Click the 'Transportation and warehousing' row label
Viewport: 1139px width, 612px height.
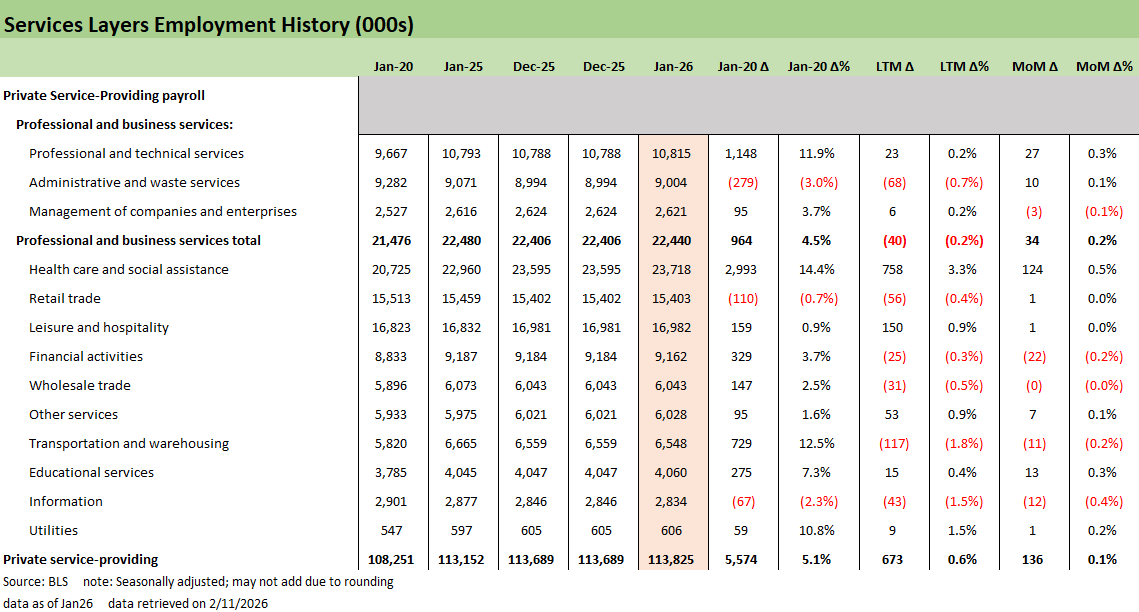pyautogui.click(x=129, y=444)
